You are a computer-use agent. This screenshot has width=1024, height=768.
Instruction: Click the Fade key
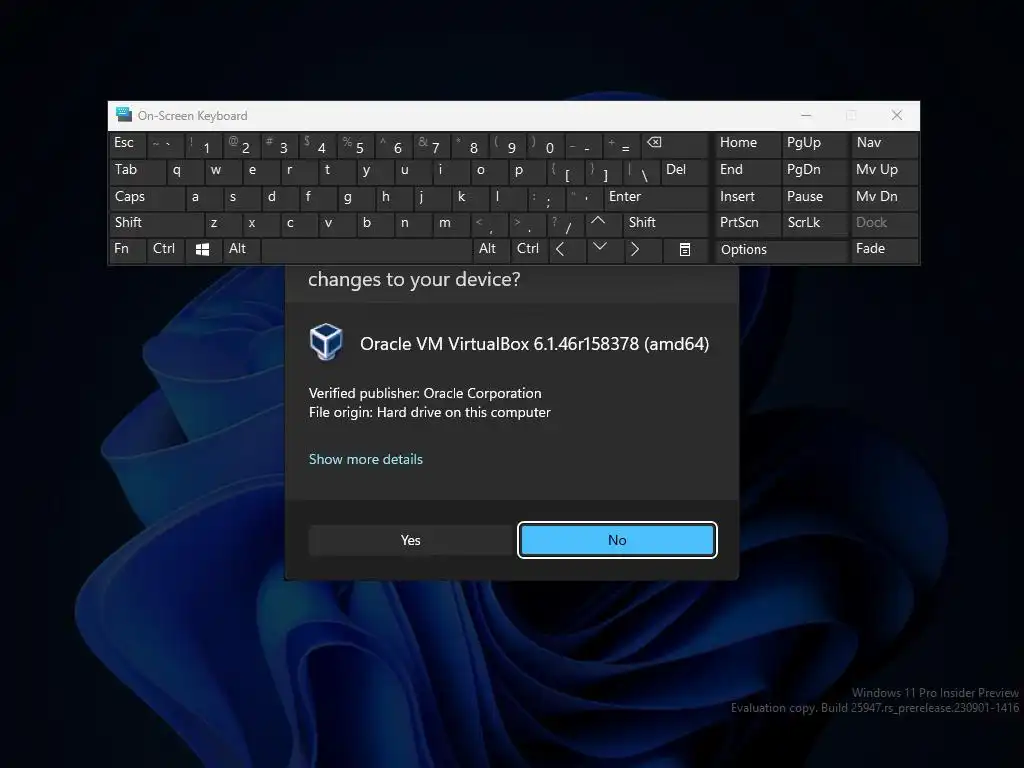(x=884, y=249)
